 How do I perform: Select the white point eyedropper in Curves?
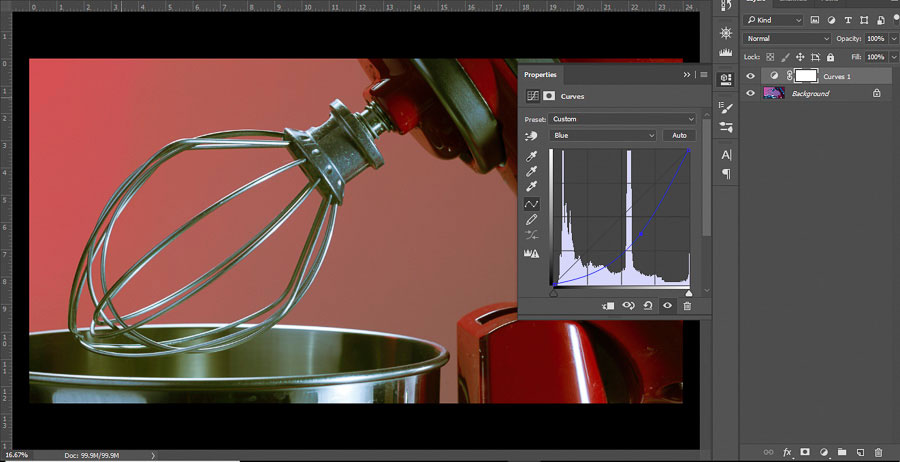click(x=532, y=187)
